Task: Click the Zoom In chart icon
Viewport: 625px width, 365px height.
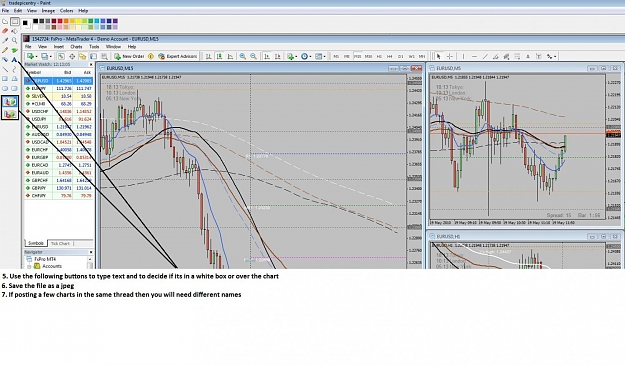Action: (242, 57)
